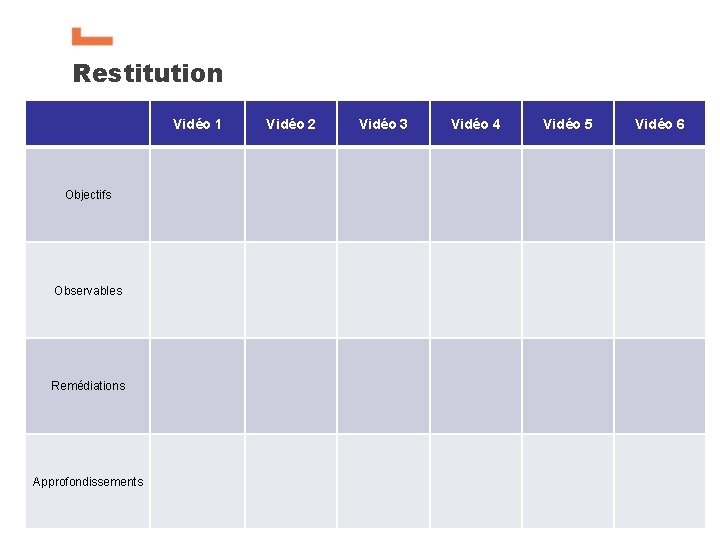
Task: Select the Vidéo 4 column header
Action: (476, 124)
